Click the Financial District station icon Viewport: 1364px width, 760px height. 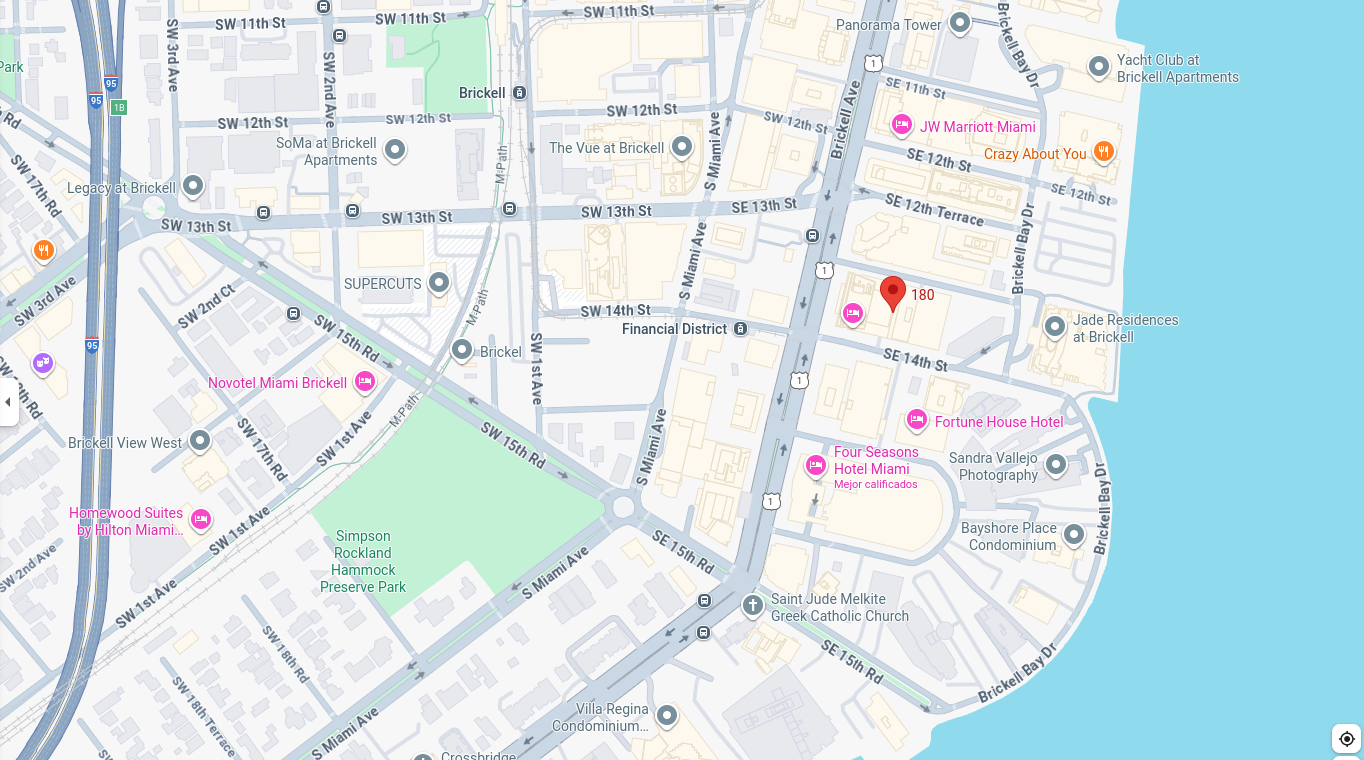(x=740, y=329)
